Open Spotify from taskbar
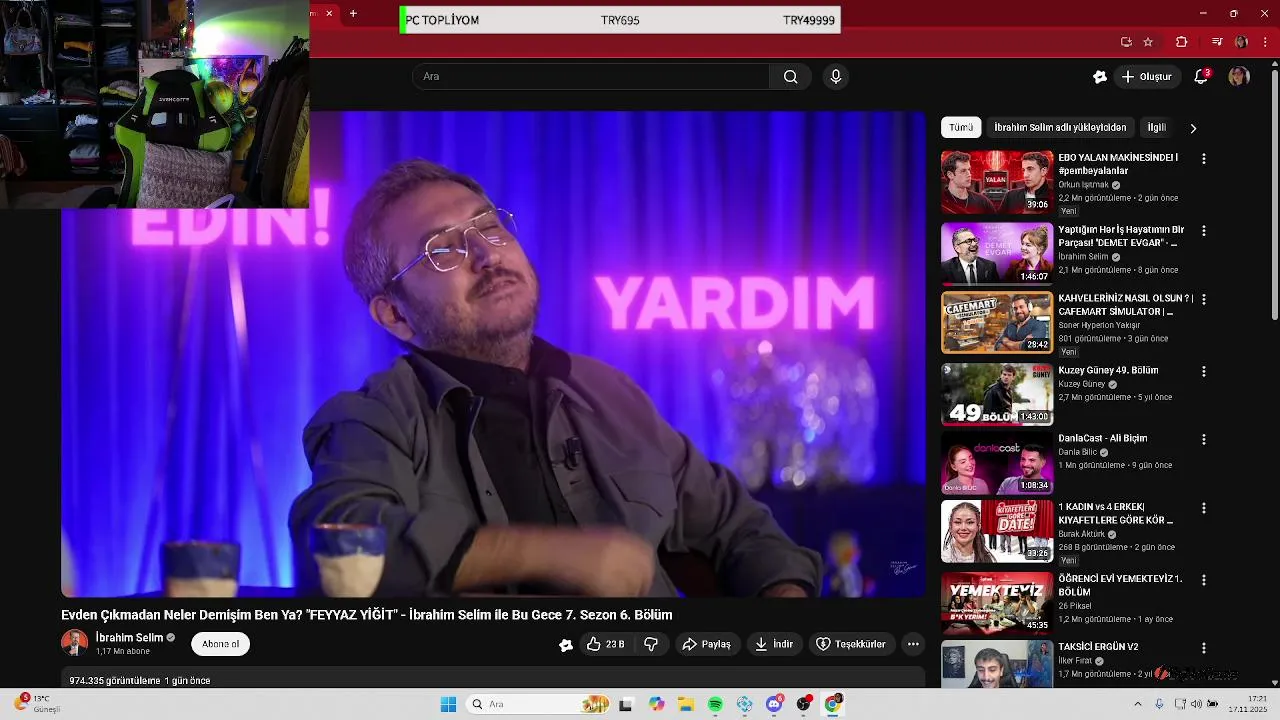 [715, 705]
